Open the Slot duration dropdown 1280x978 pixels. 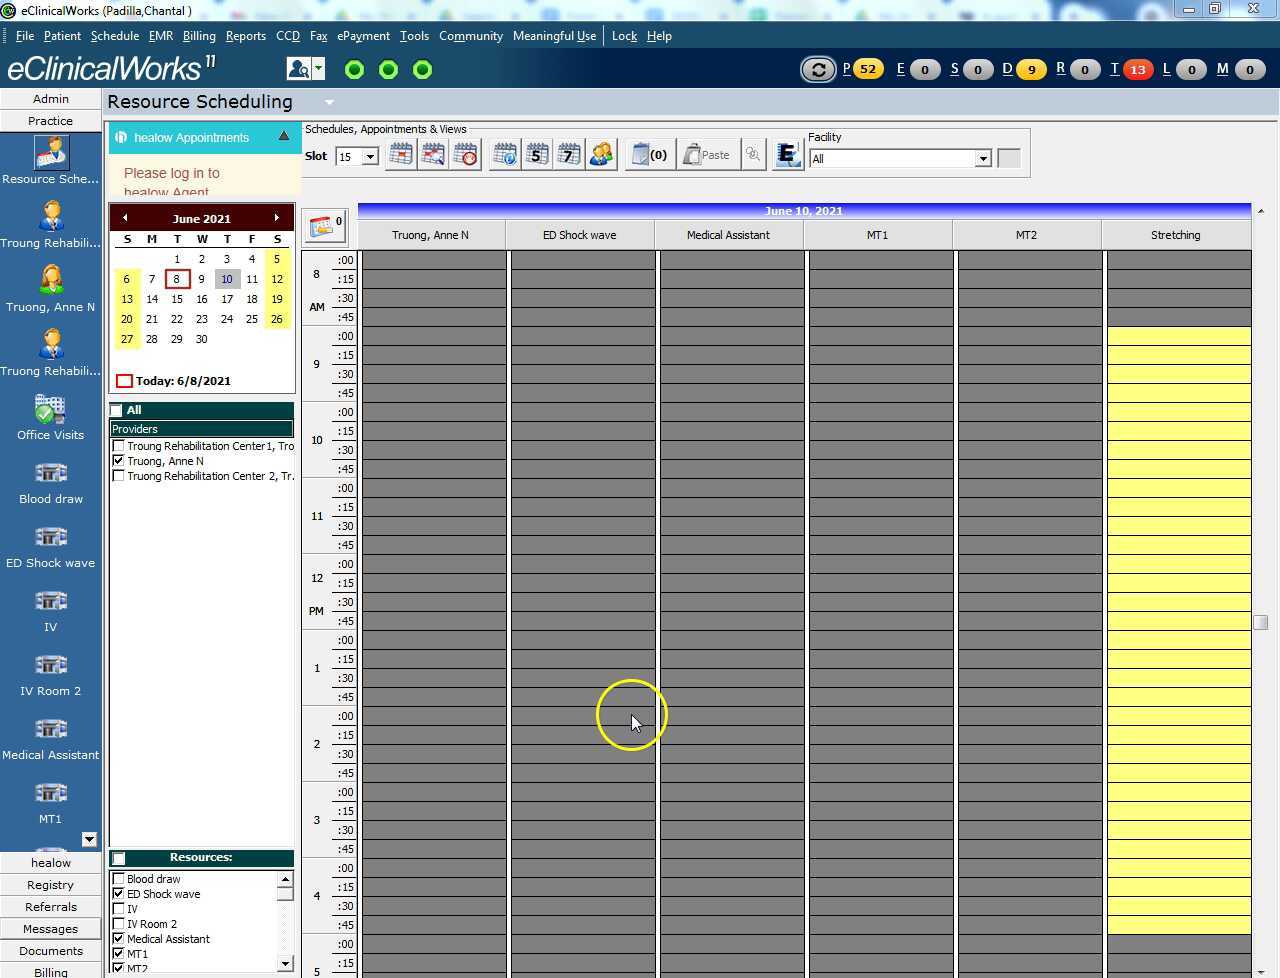click(370, 157)
